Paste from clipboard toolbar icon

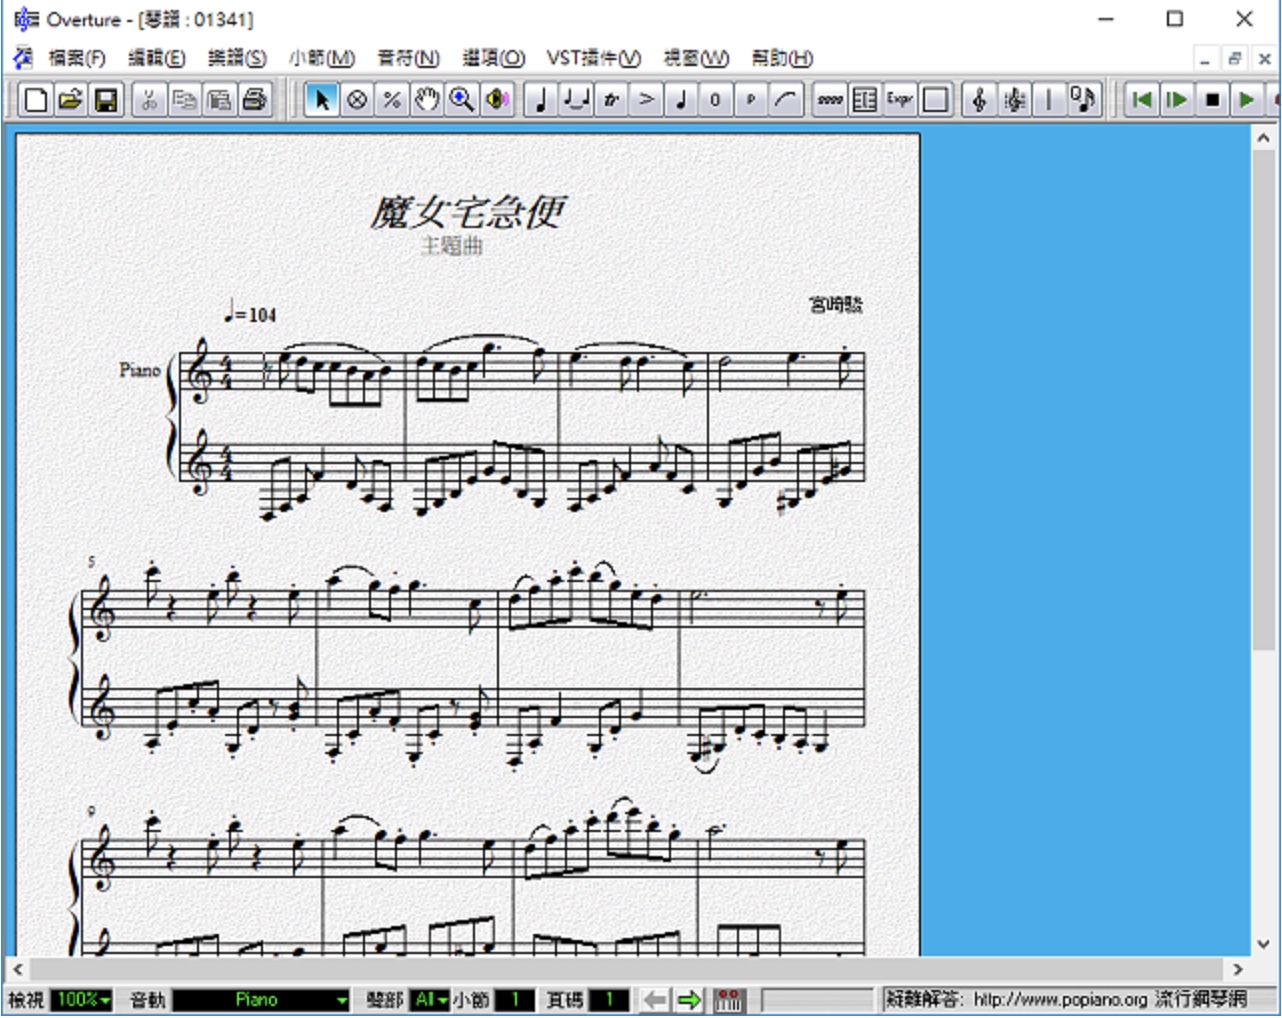pyautogui.click(x=219, y=100)
